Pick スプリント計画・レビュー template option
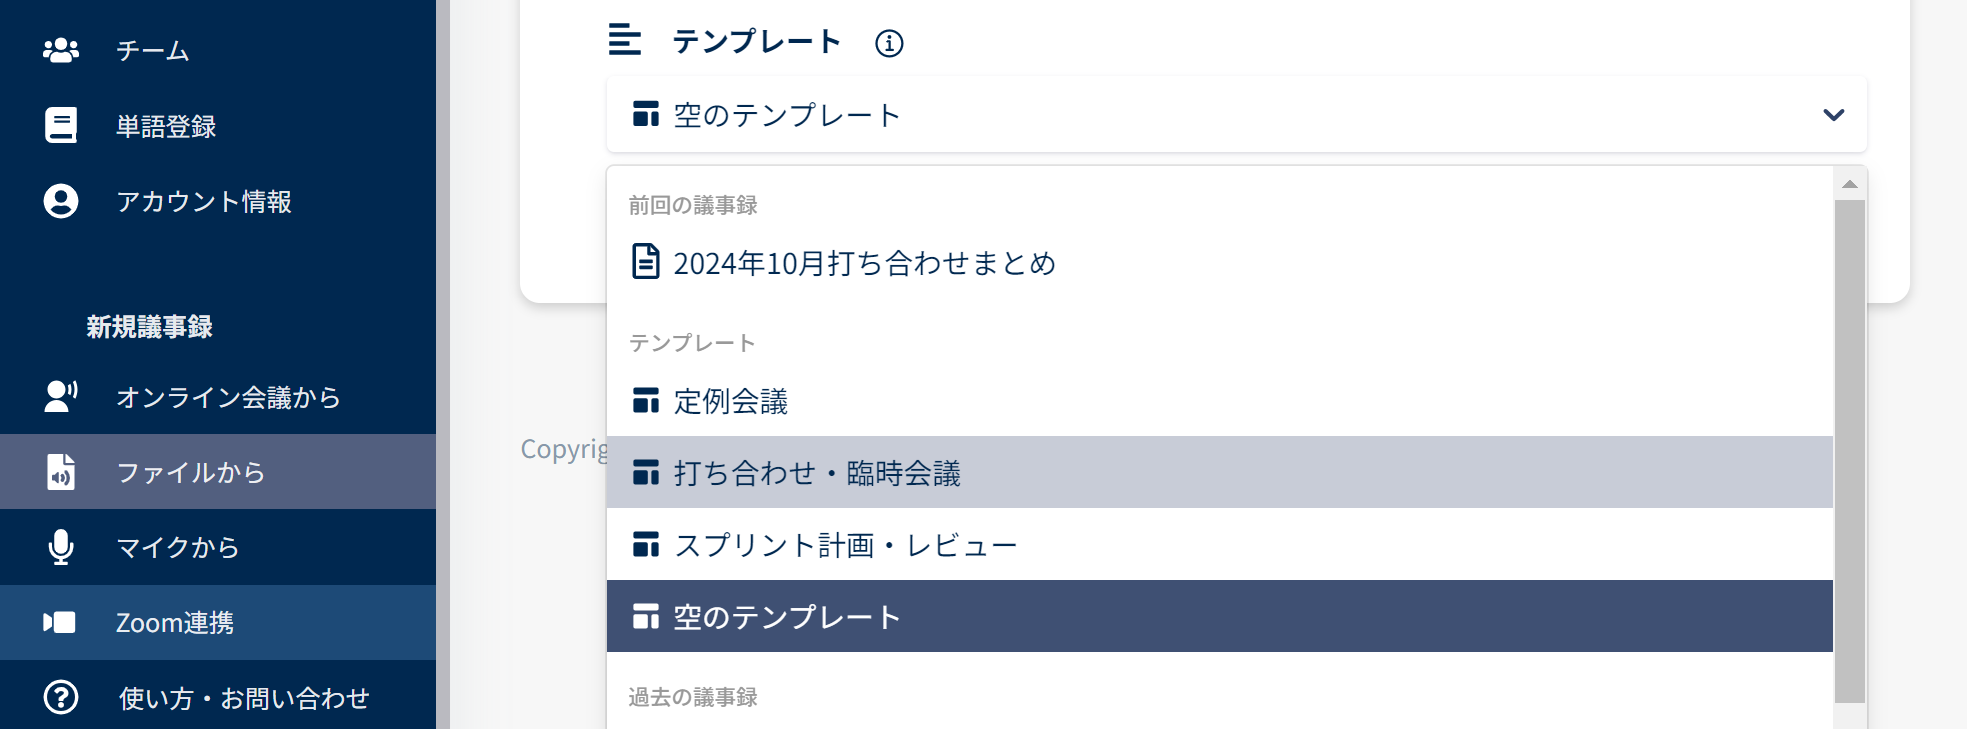Screen dimensions: 1967x729 click(x=845, y=545)
